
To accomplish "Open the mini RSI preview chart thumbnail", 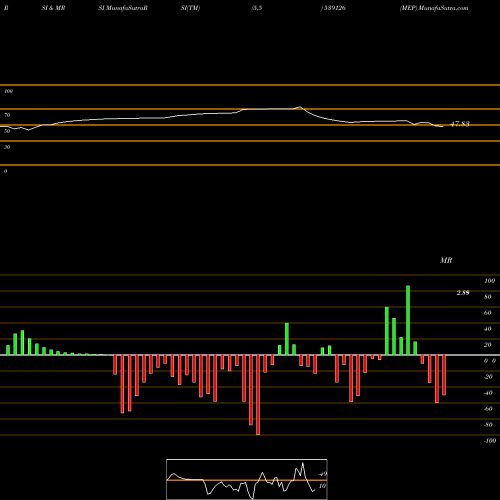I will (x=247, y=479).
